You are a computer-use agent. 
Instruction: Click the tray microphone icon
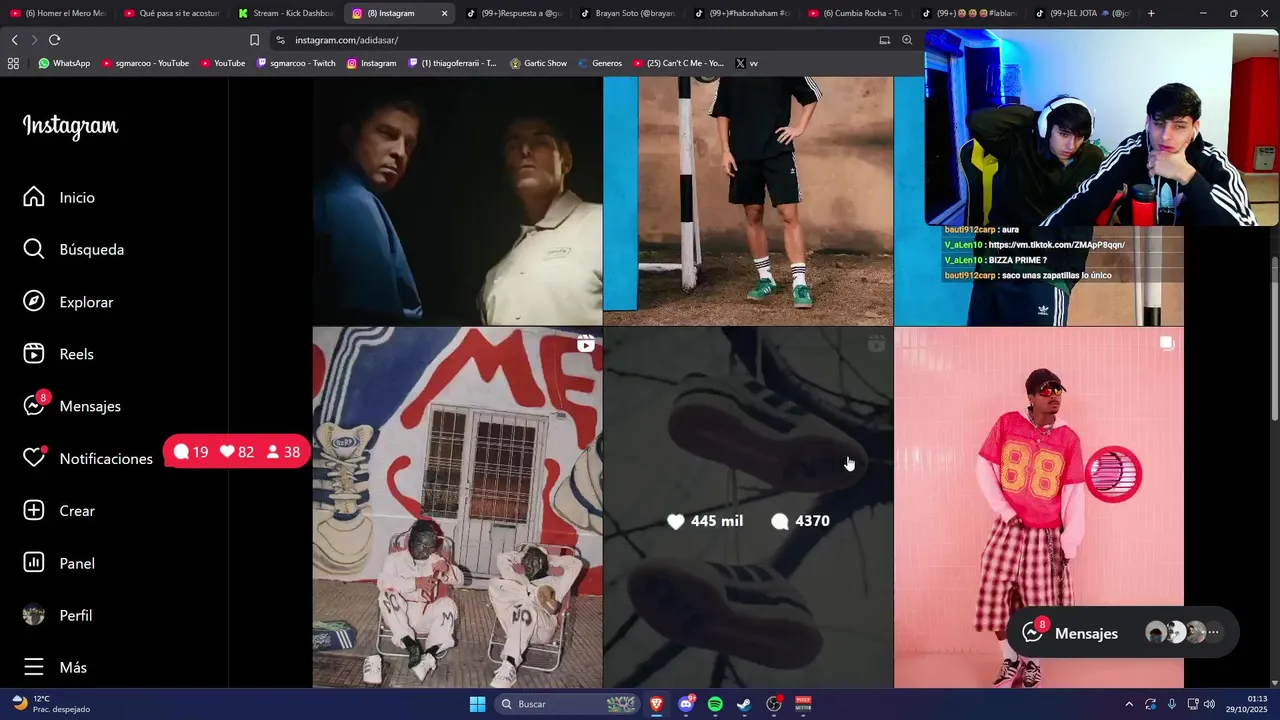coord(1172,704)
